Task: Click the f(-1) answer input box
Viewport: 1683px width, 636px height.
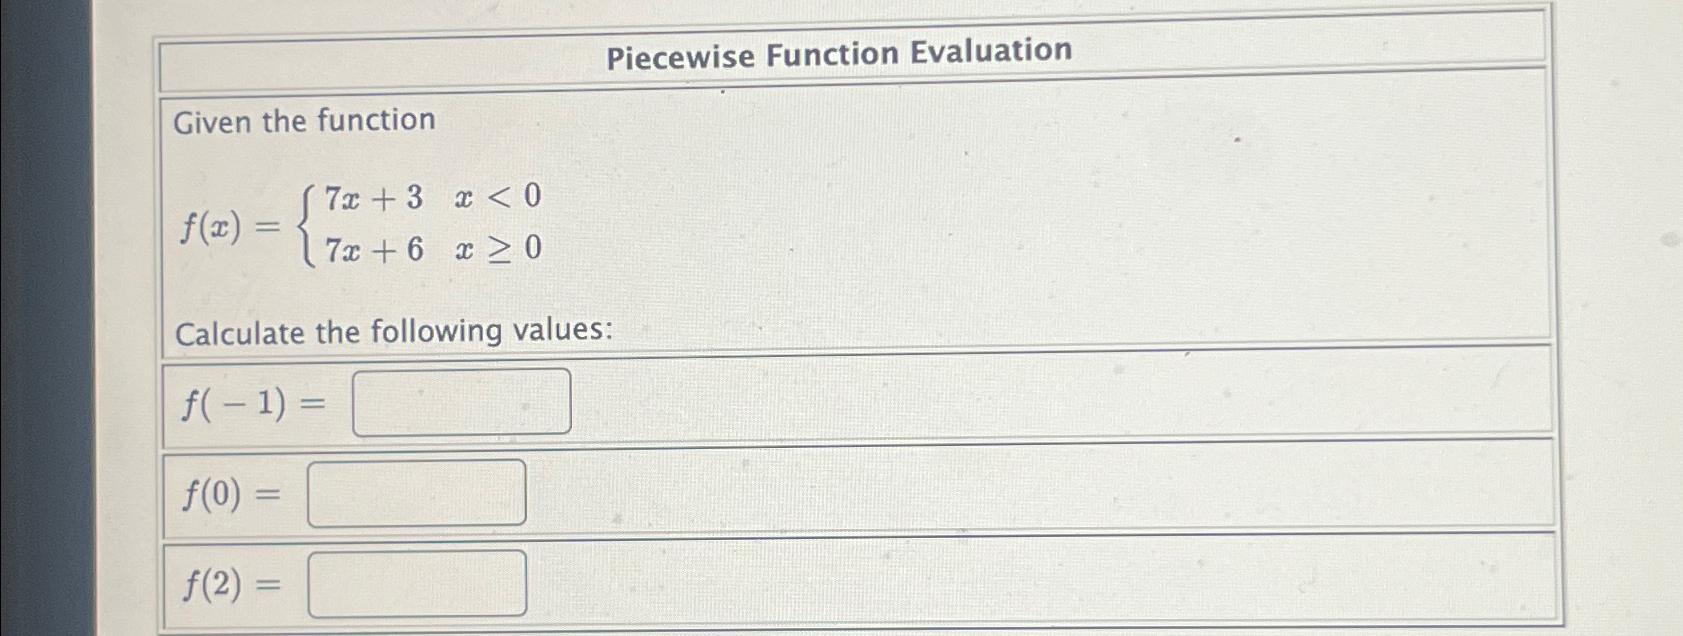Action: tap(462, 401)
